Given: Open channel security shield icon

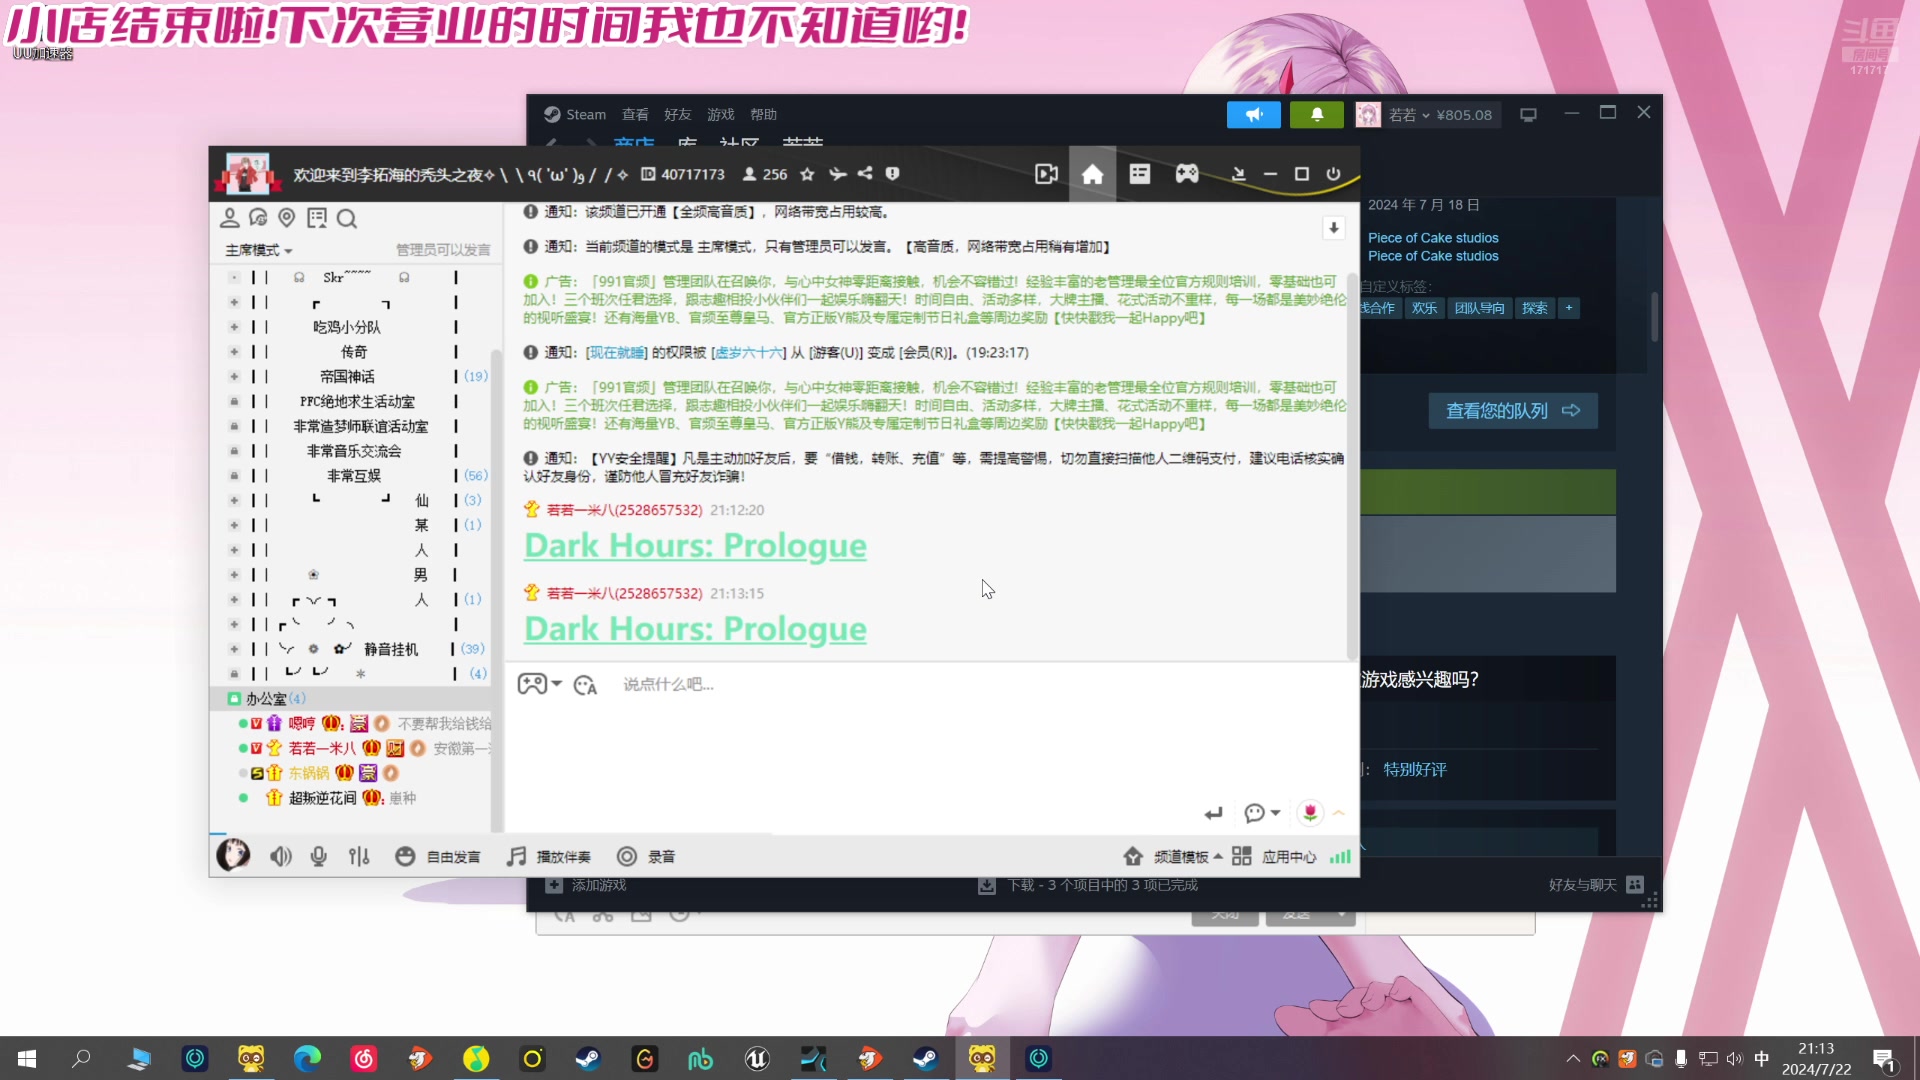Looking at the screenshot, I should point(893,174).
